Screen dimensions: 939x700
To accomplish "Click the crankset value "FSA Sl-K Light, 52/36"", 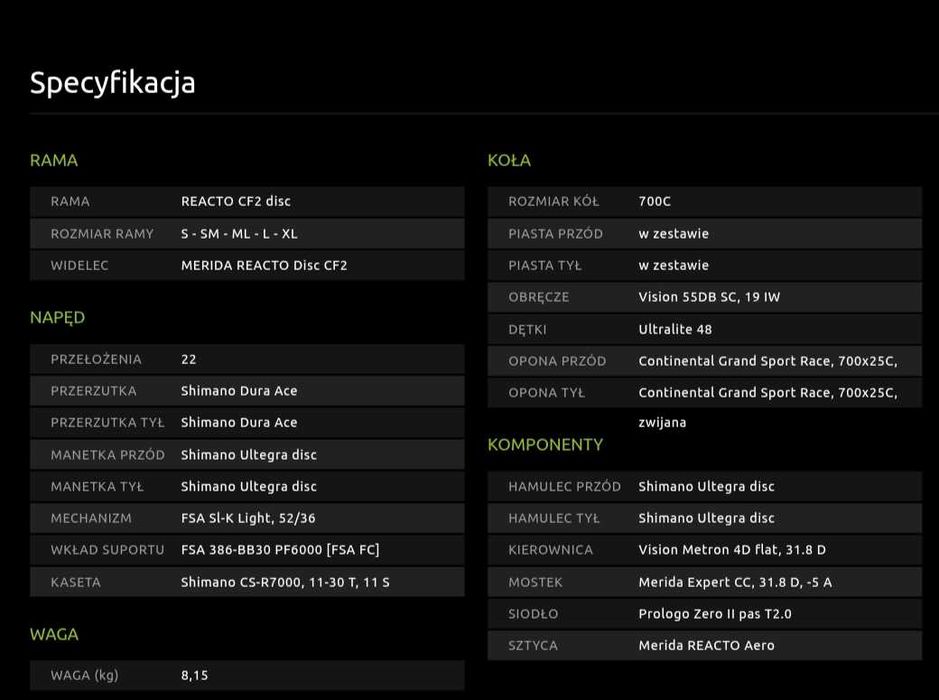I will (248, 518).
